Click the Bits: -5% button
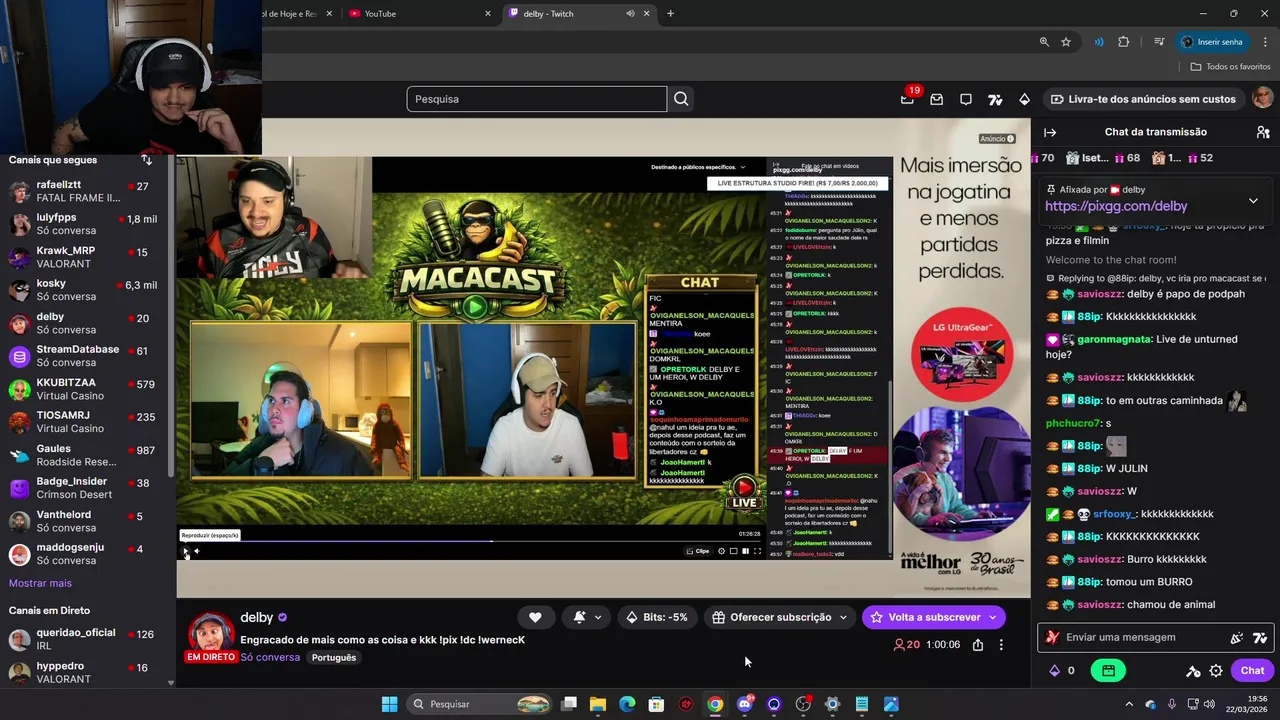 tap(657, 617)
